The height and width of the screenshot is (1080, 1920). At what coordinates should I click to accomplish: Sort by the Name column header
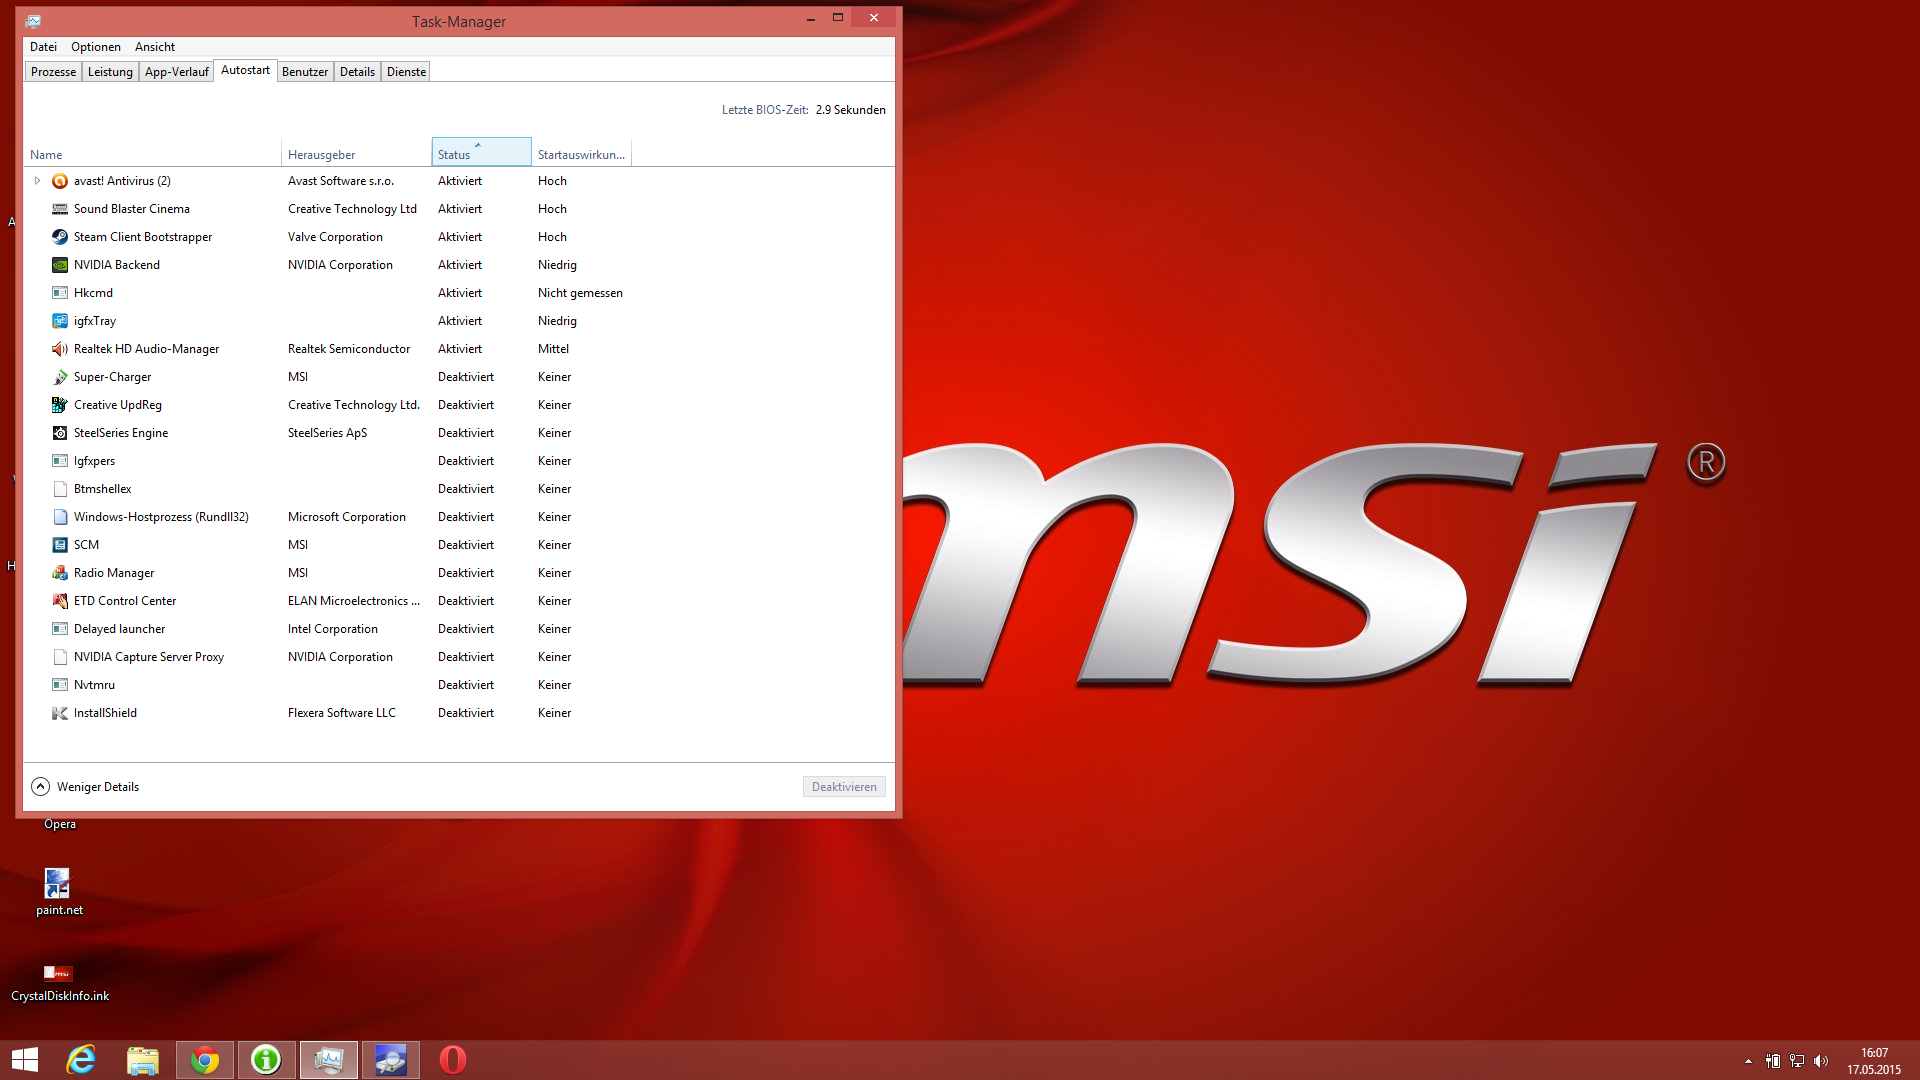coord(152,154)
